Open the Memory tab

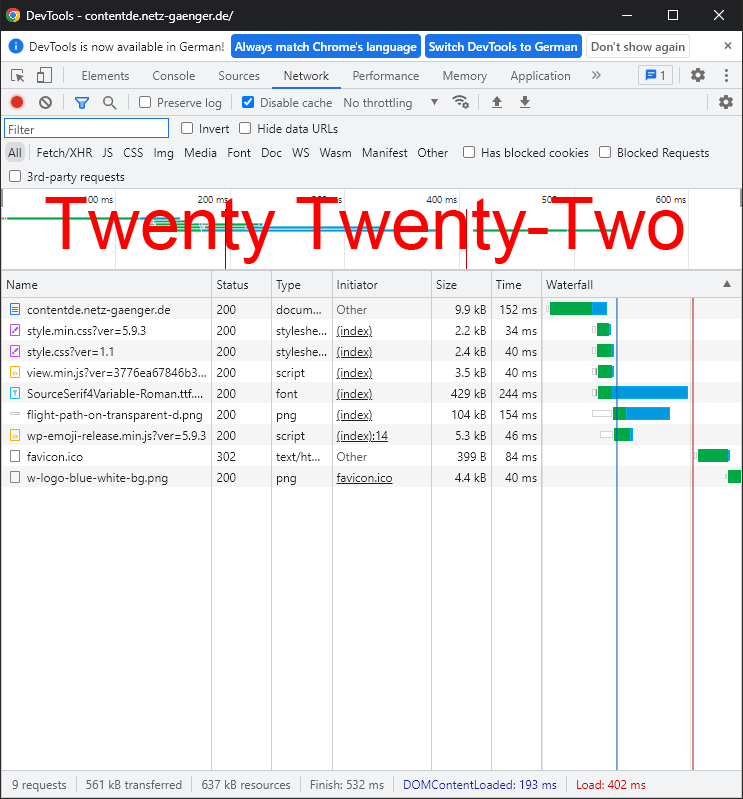[465, 76]
